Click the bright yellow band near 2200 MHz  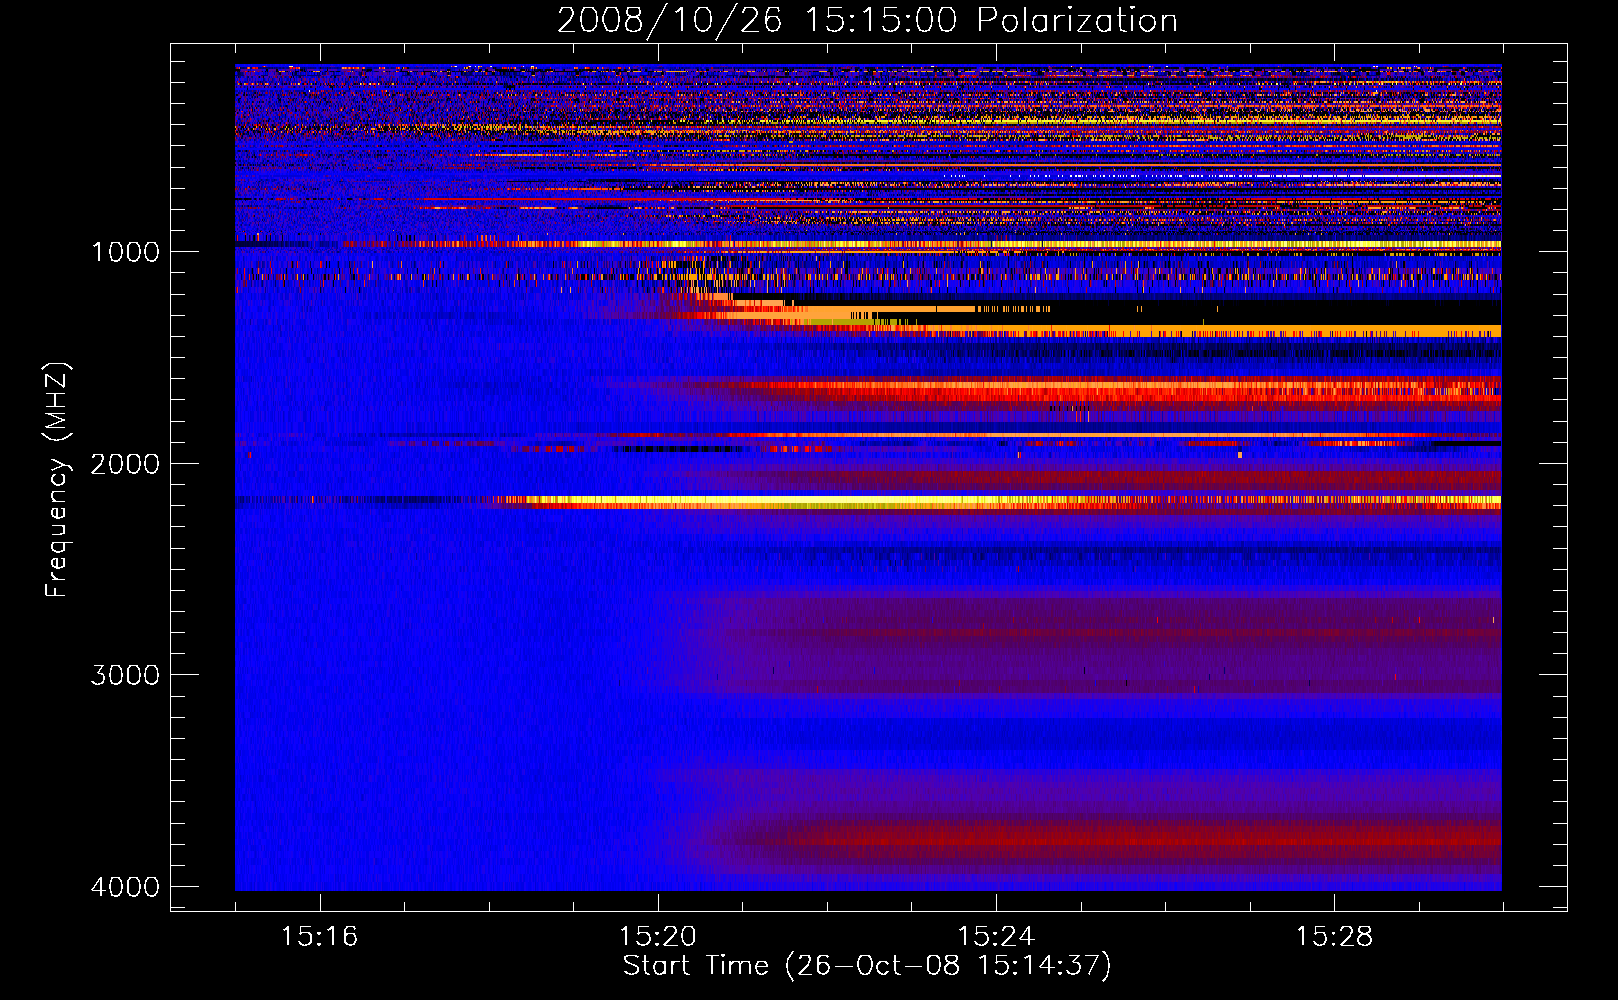click(1000, 500)
